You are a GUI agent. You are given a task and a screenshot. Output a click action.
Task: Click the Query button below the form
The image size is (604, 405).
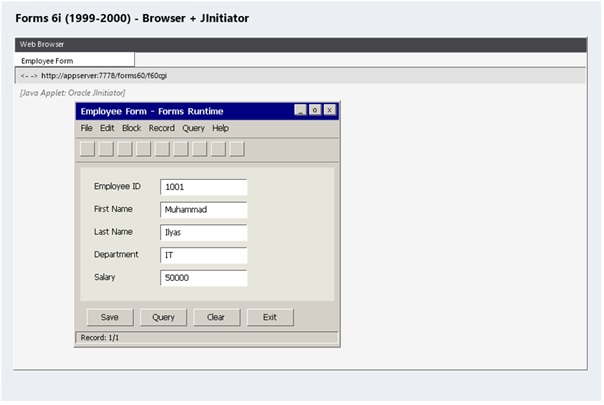tap(163, 318)
